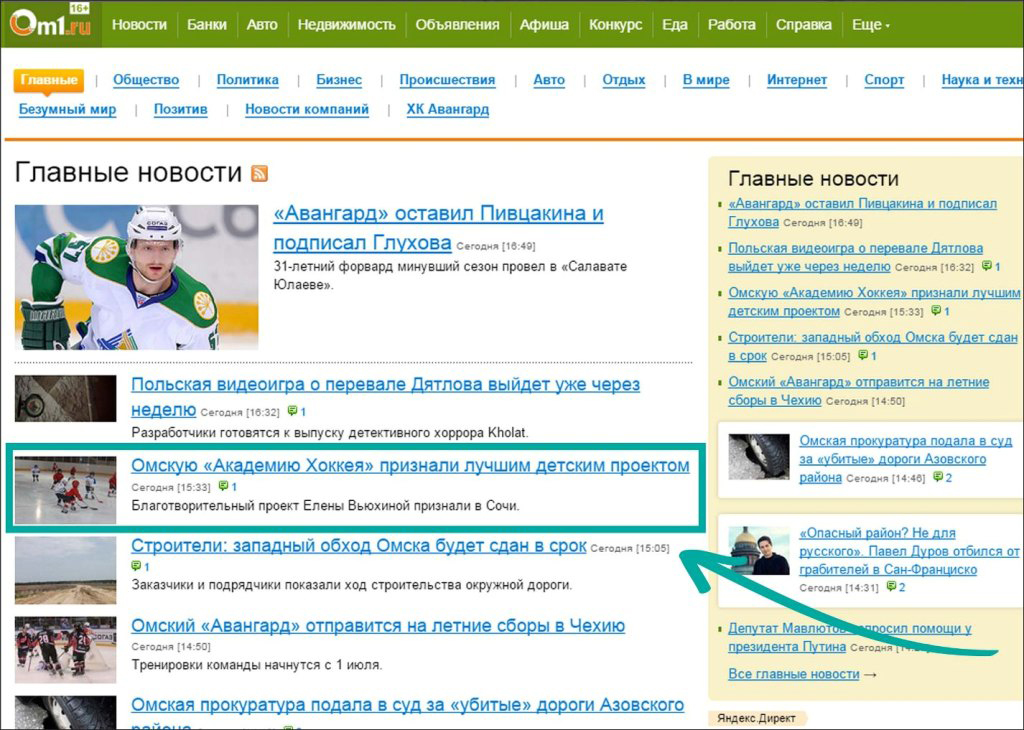
Task: Click the Все главные новости link
Action: coord(793,674)
